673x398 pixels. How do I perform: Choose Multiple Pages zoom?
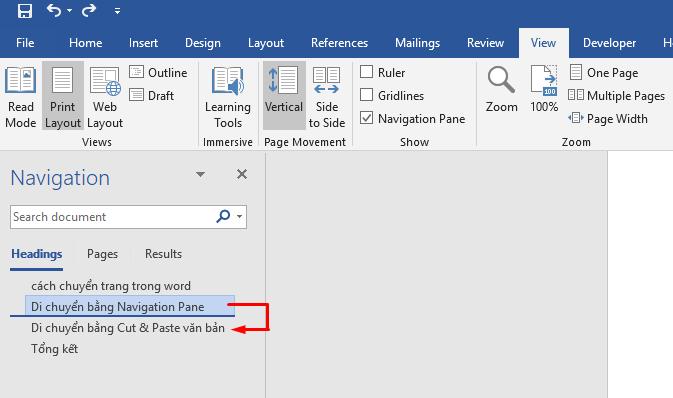(x=617, y=95)
